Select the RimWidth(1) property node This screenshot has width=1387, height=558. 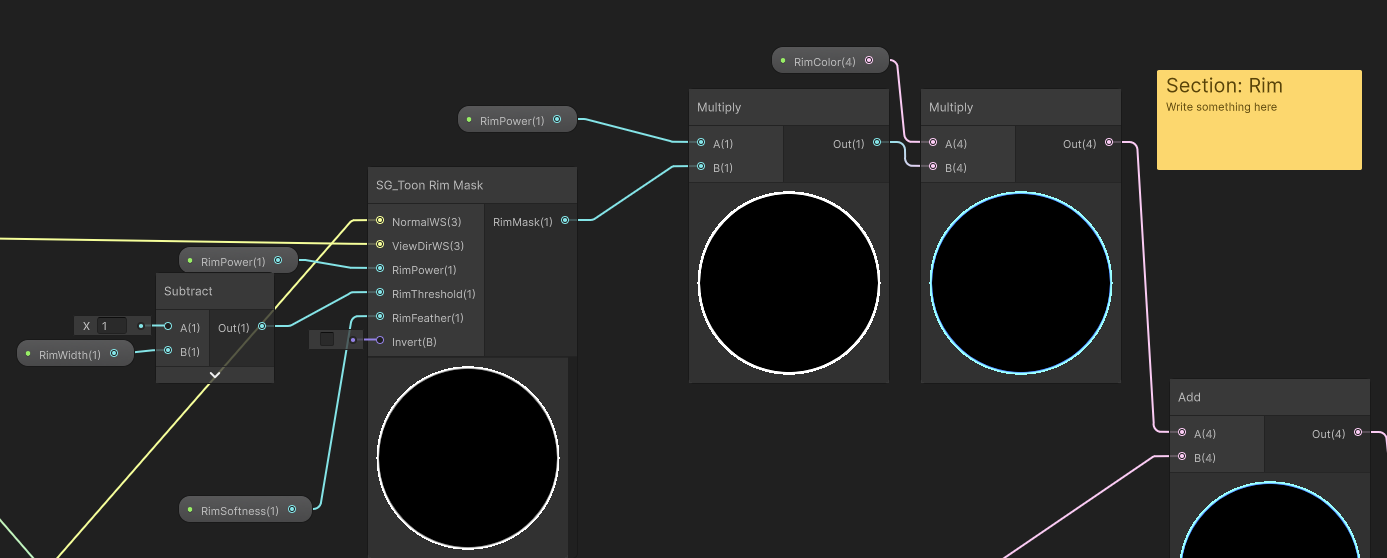(x=75, y=353)
